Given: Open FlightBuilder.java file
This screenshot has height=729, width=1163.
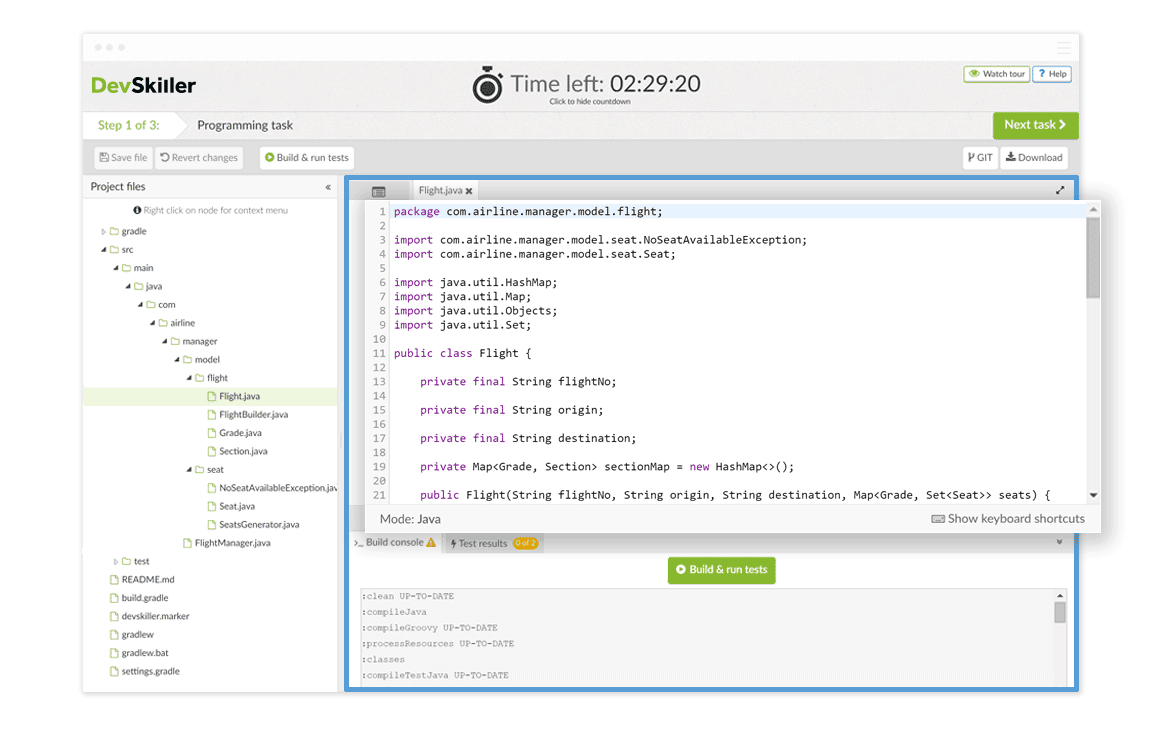Looking at the screenshot, I should (253, 415).
